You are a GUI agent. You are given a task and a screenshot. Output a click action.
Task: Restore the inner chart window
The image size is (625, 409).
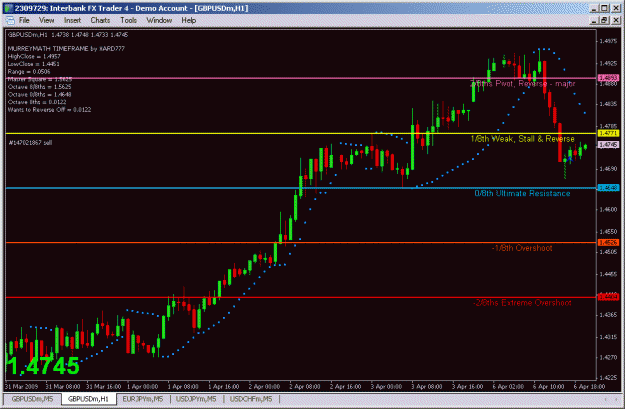point(605,20)
